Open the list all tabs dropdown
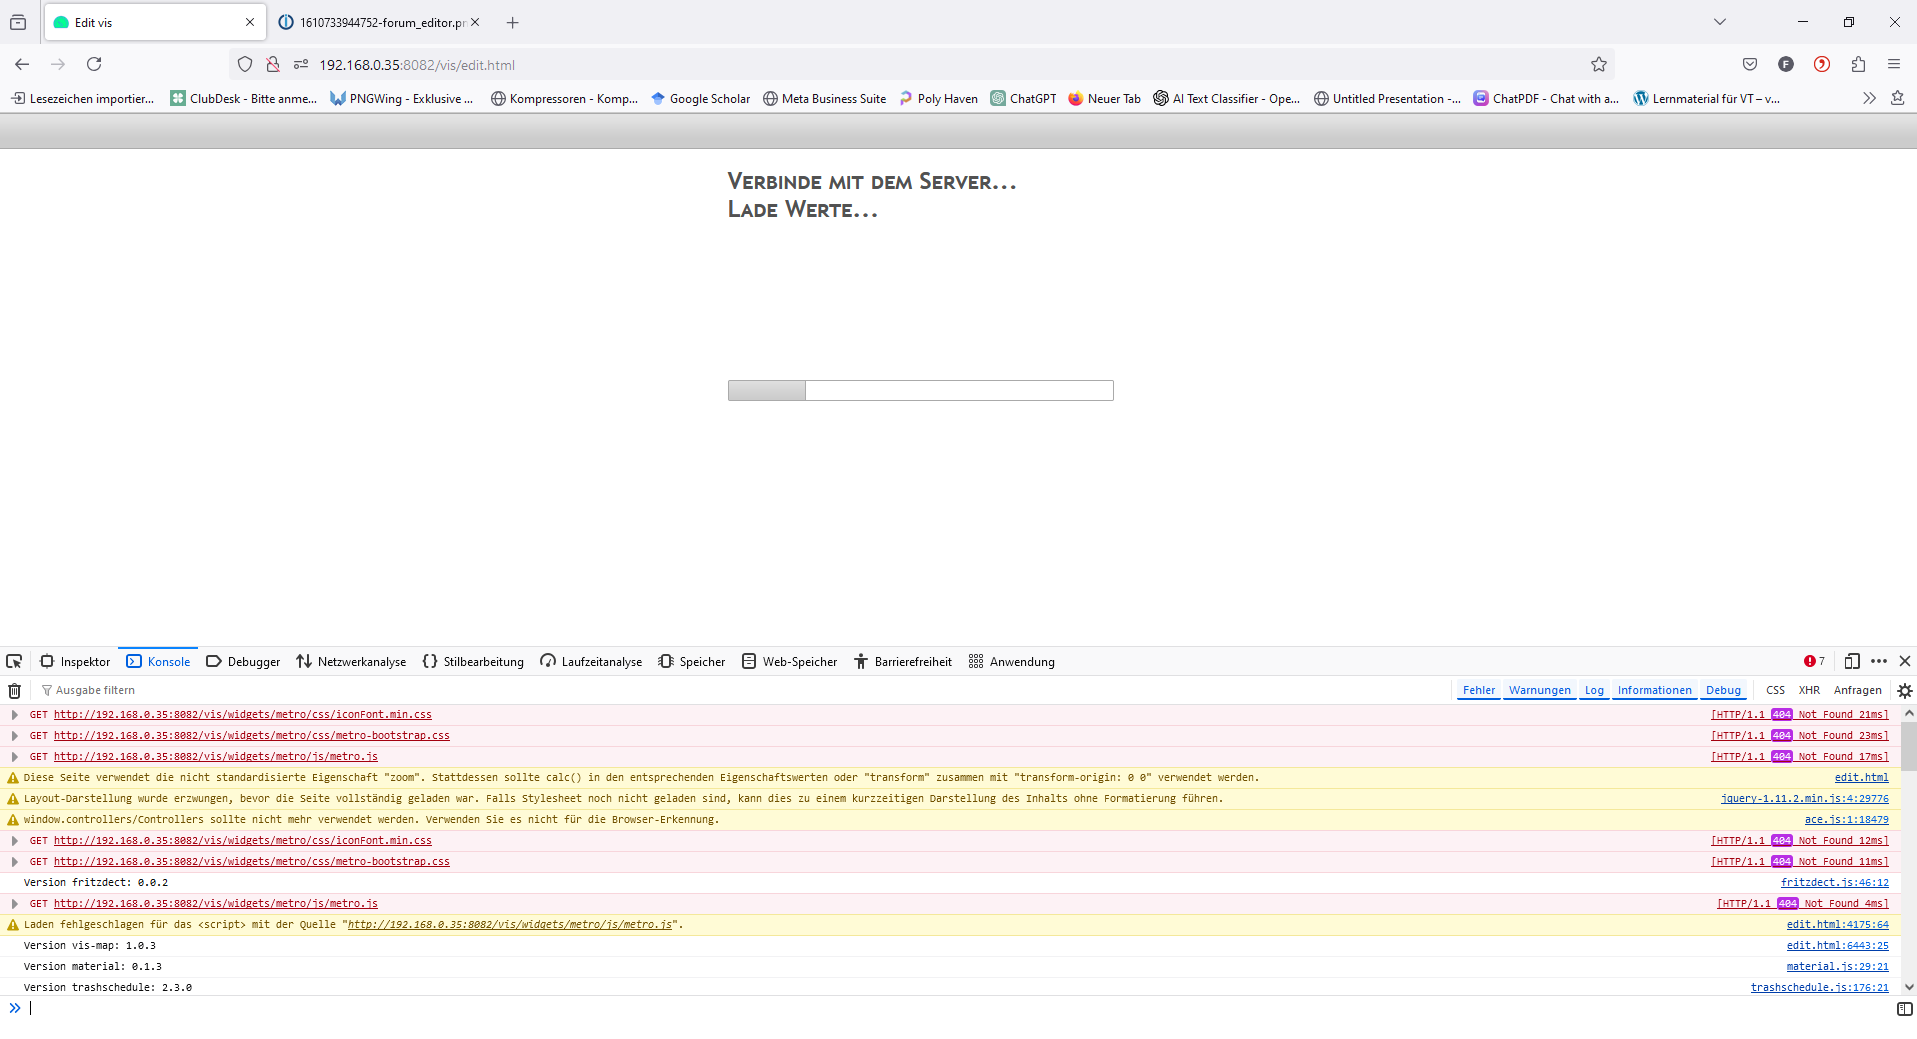 click(1719, 22)
